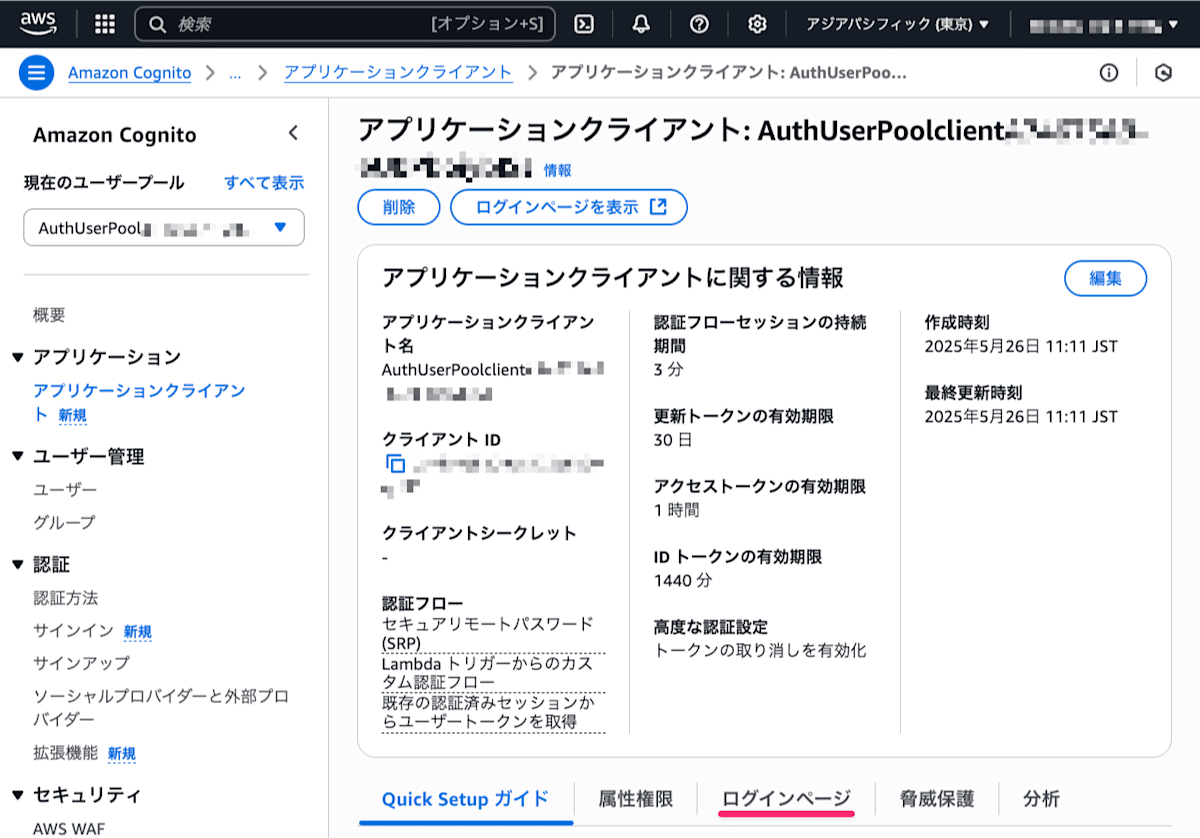
Task: Click the 1 時間 access token value
Action: click(676, 510)
